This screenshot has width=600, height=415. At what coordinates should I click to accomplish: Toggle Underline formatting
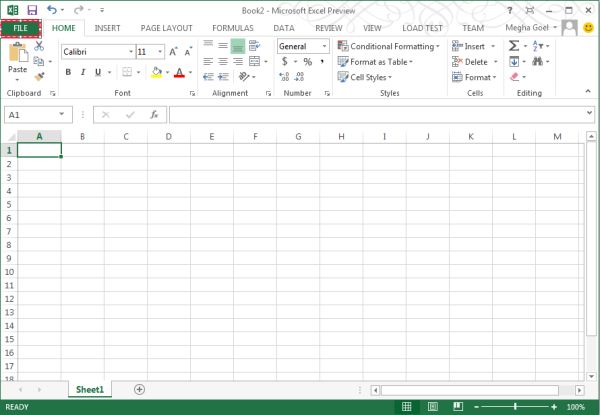pos(98,72)
